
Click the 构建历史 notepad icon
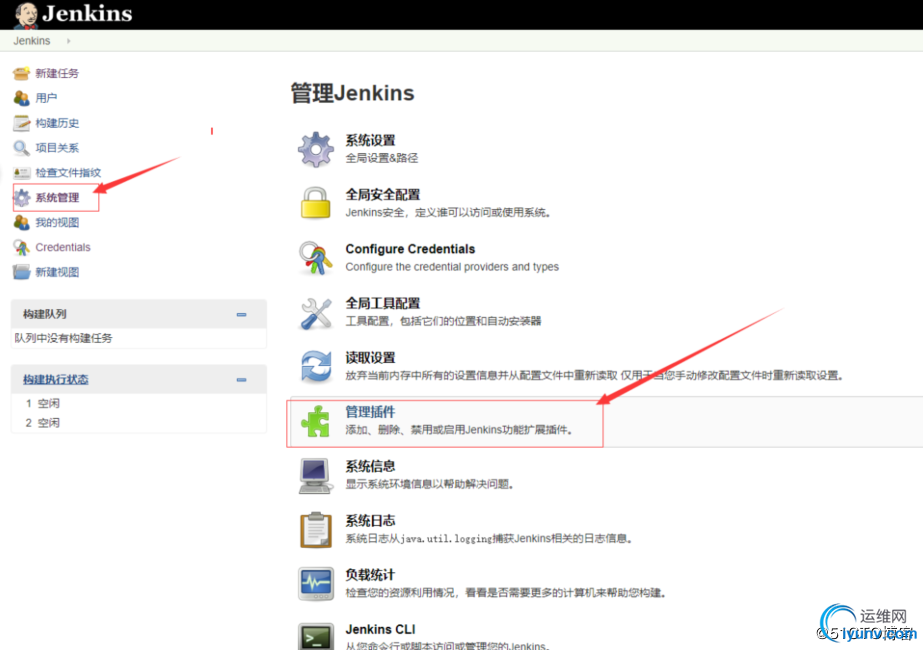coord(21,123)
